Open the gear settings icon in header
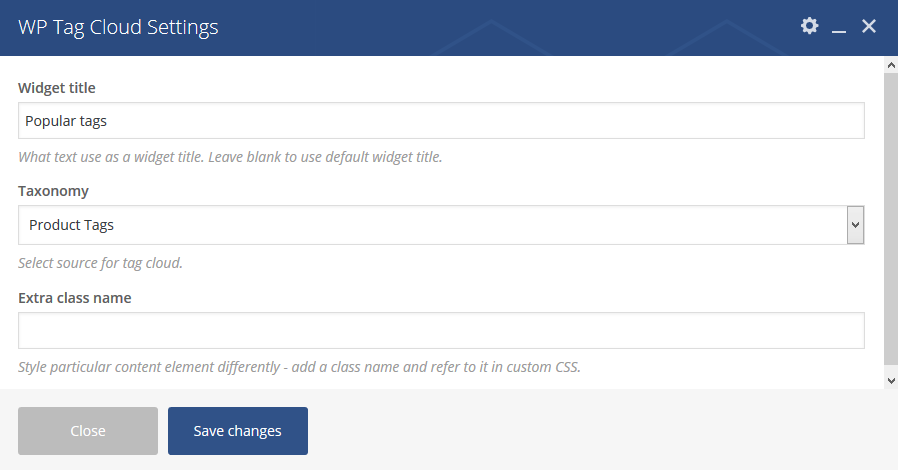 pos(809,26)
